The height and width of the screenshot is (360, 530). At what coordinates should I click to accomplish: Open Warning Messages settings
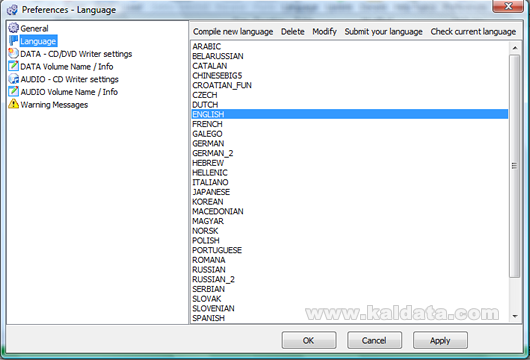click(x=54, y=105)
